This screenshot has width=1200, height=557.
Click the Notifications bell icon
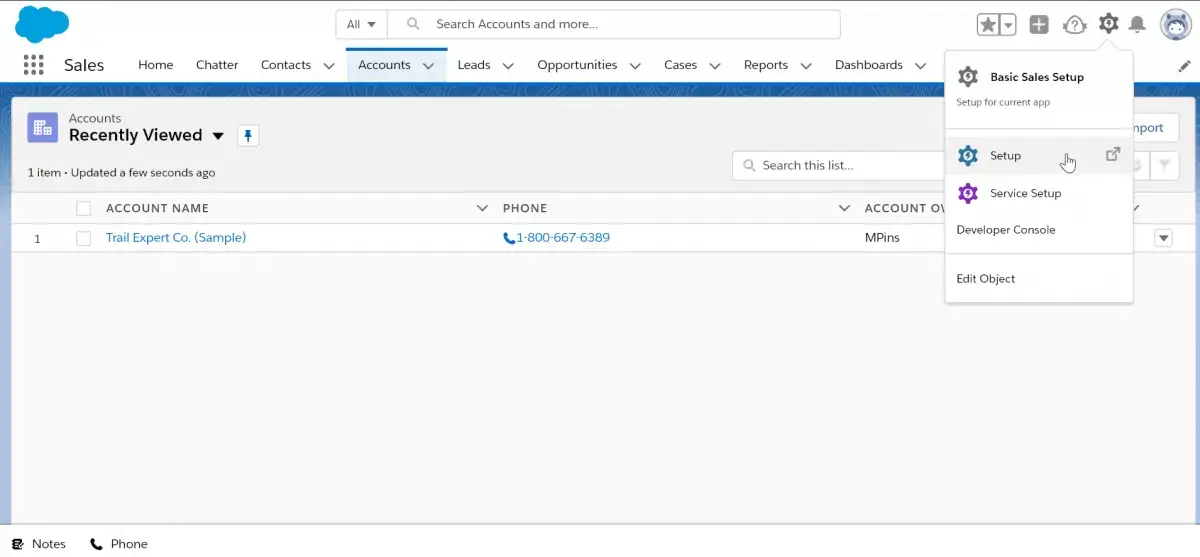pyautogui.click(x=1137, y=25)
